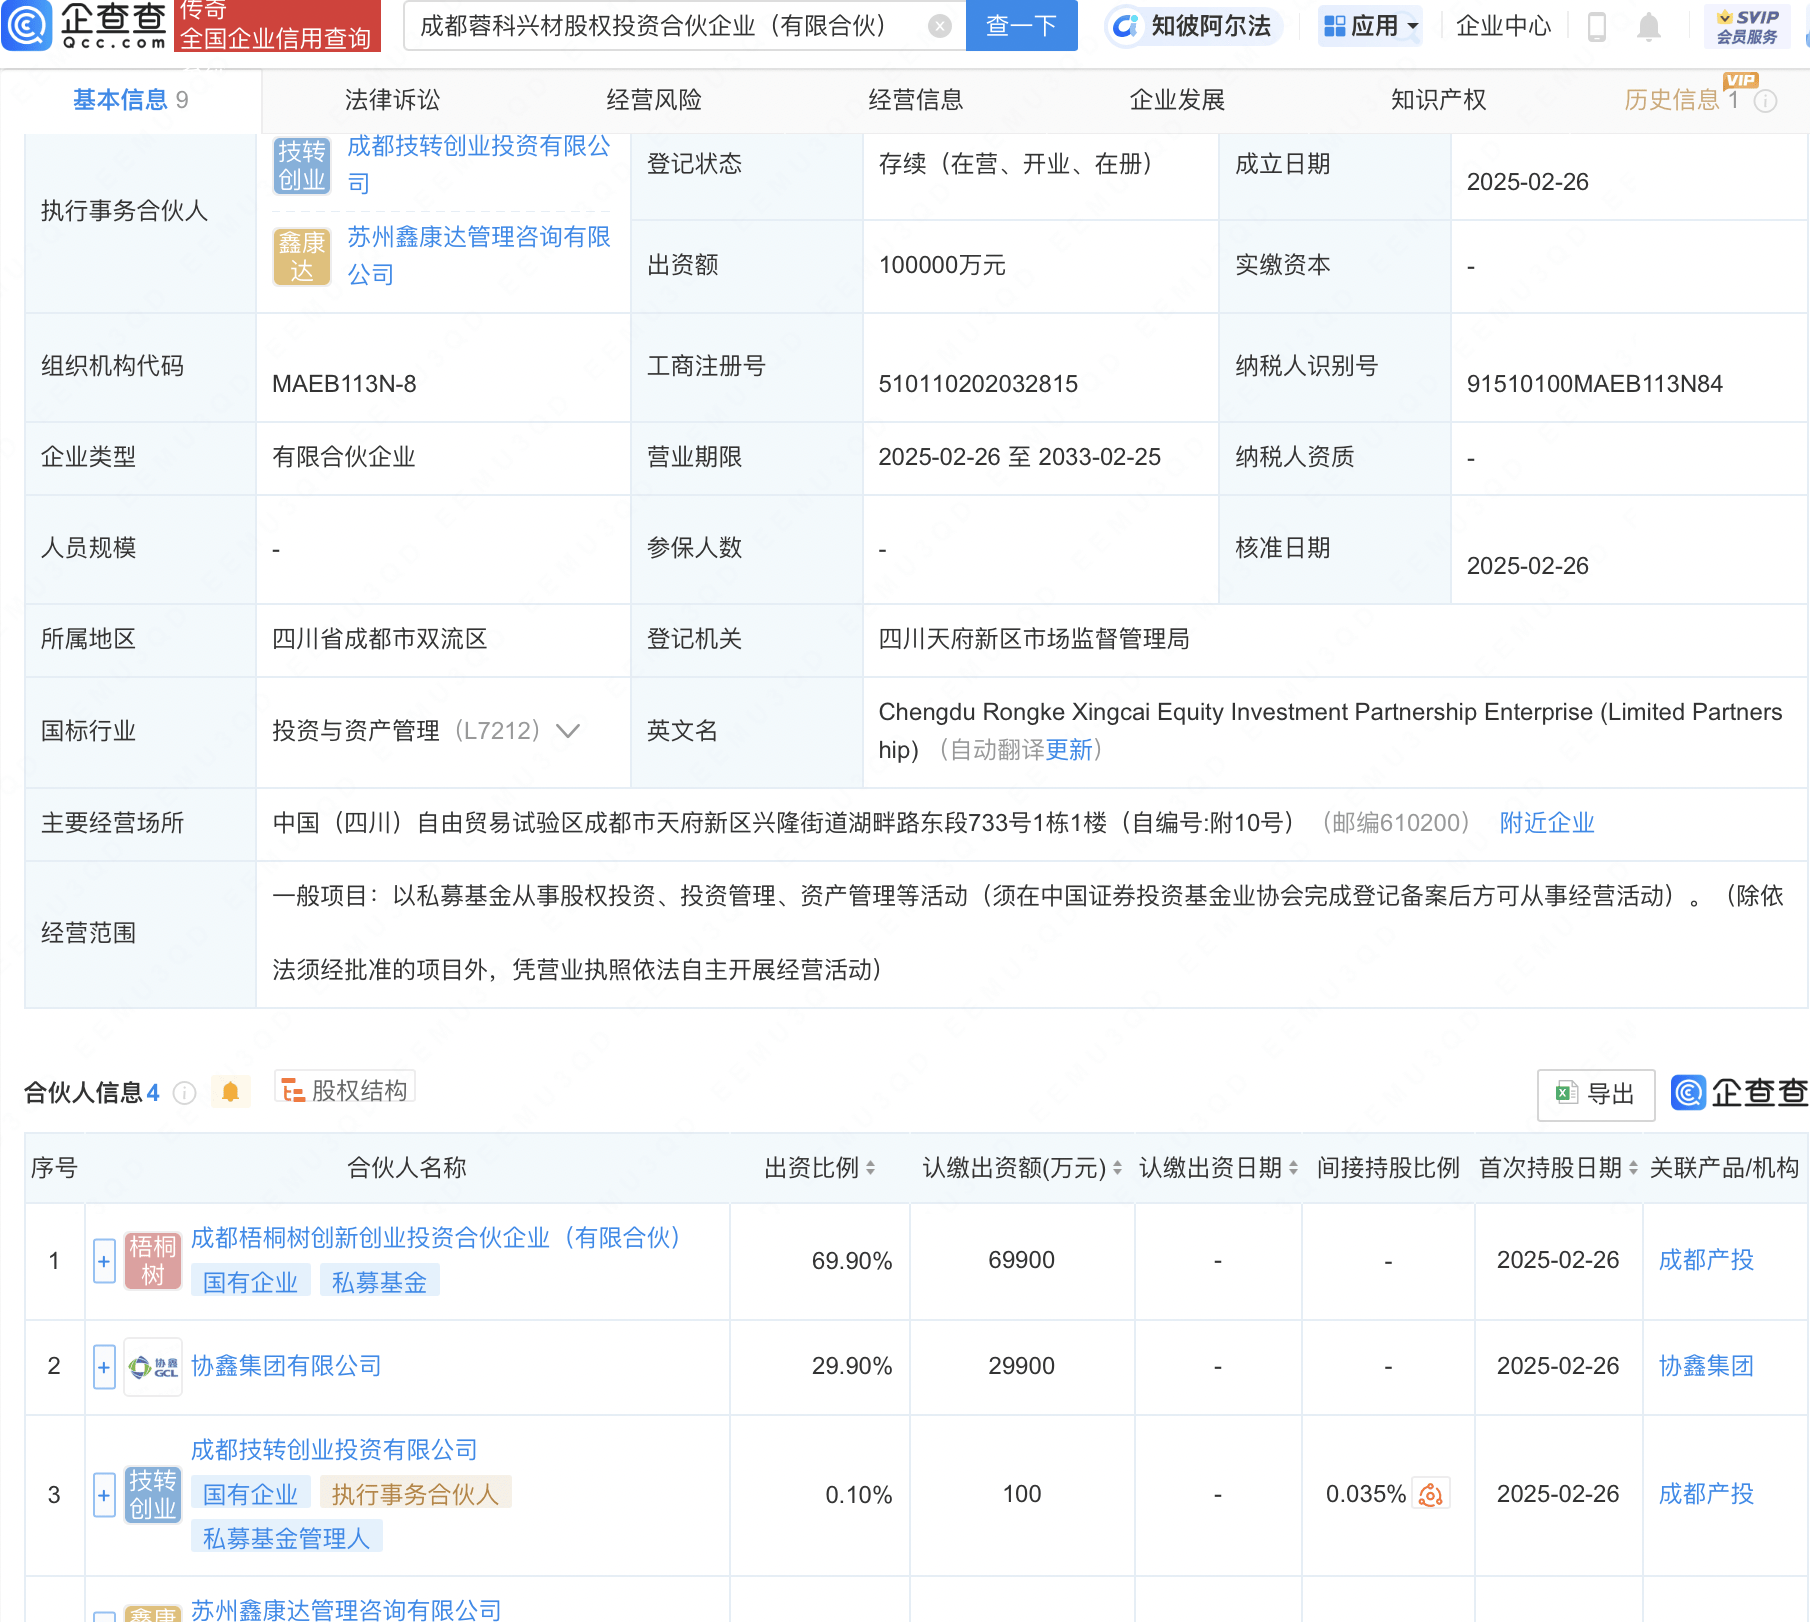The width and height of the screenshot is (1810, 1622).
Task: Click 私募基金 tag in row 1
Action: (379, 1283)
